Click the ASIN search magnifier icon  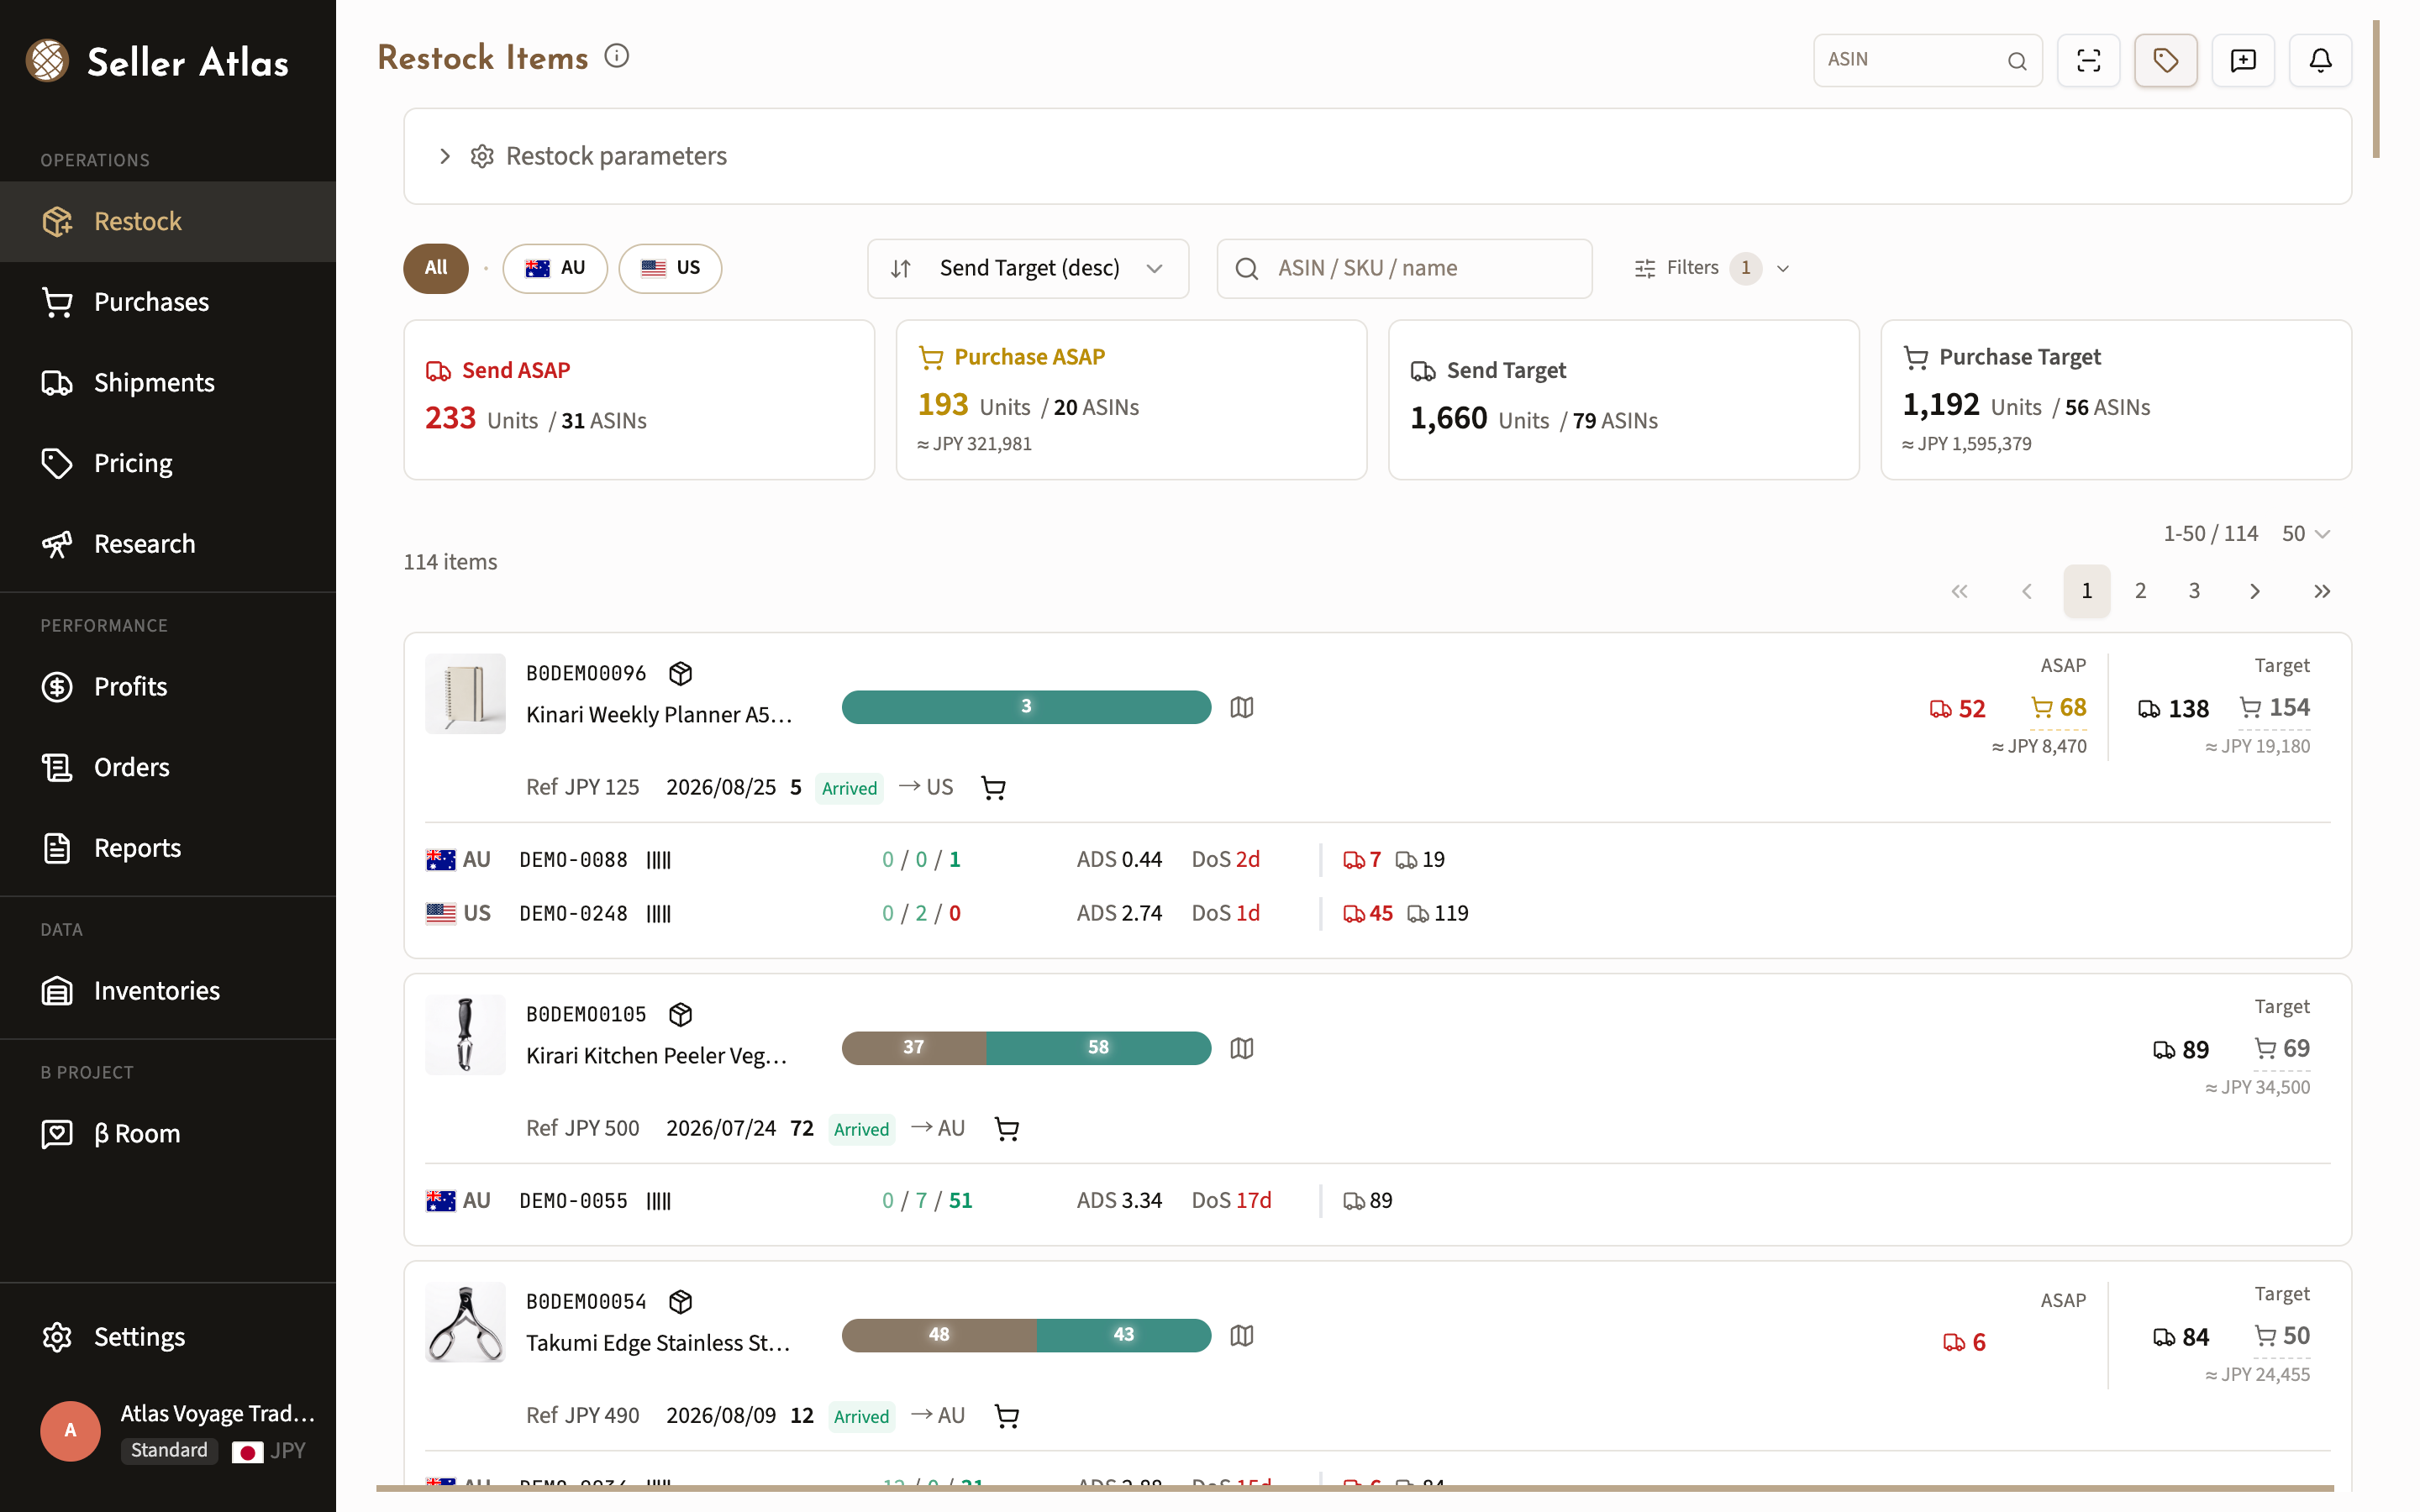click(x=2017, y=61)
